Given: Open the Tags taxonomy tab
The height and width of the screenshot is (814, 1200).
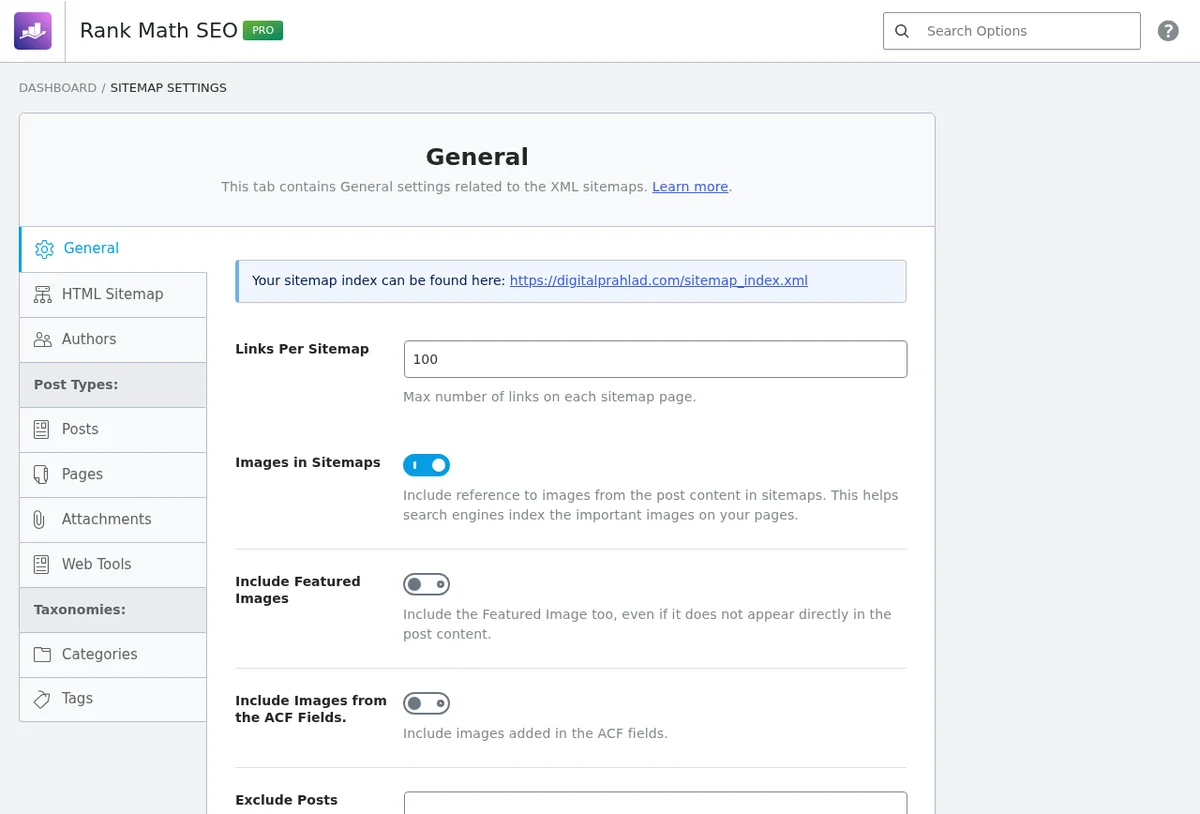Looking at the screenshot, I should pos(113,699).
